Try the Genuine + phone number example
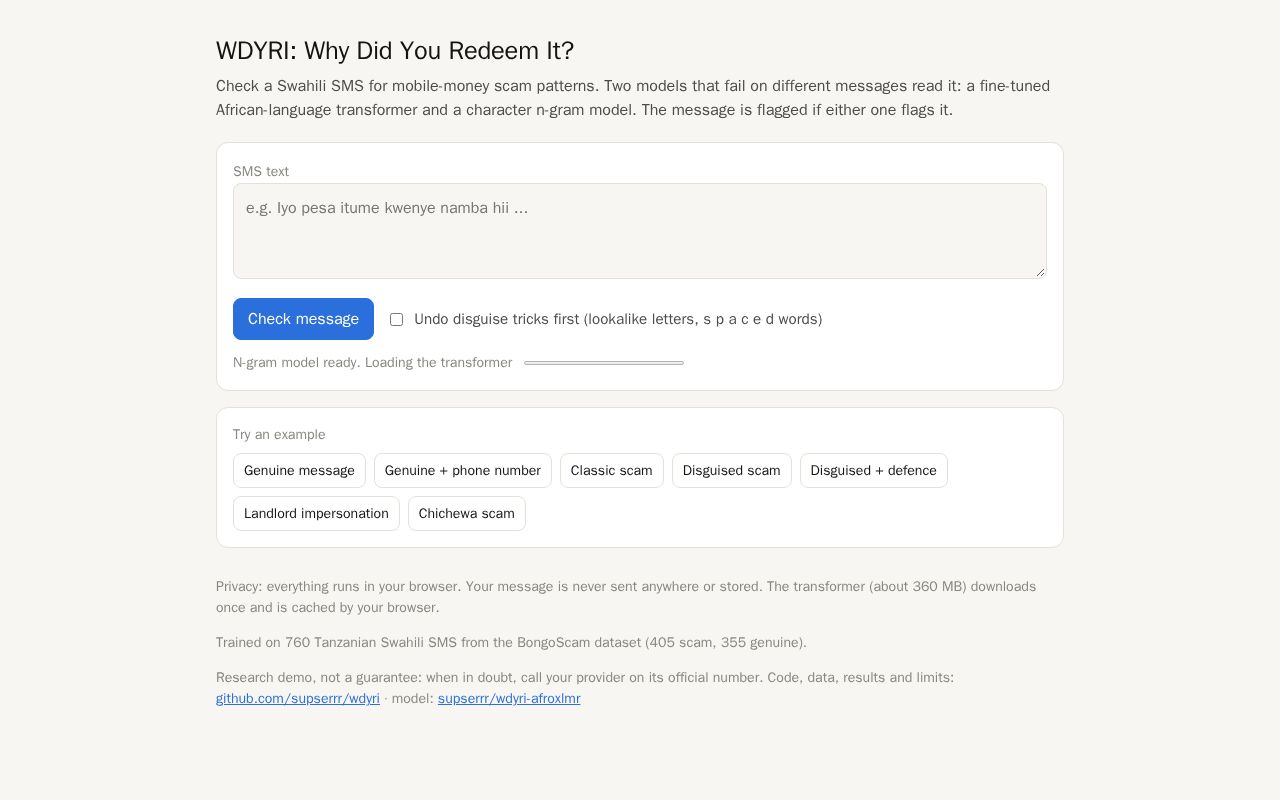The height and width of the screenshot is (800, 1280). (463, 471)
